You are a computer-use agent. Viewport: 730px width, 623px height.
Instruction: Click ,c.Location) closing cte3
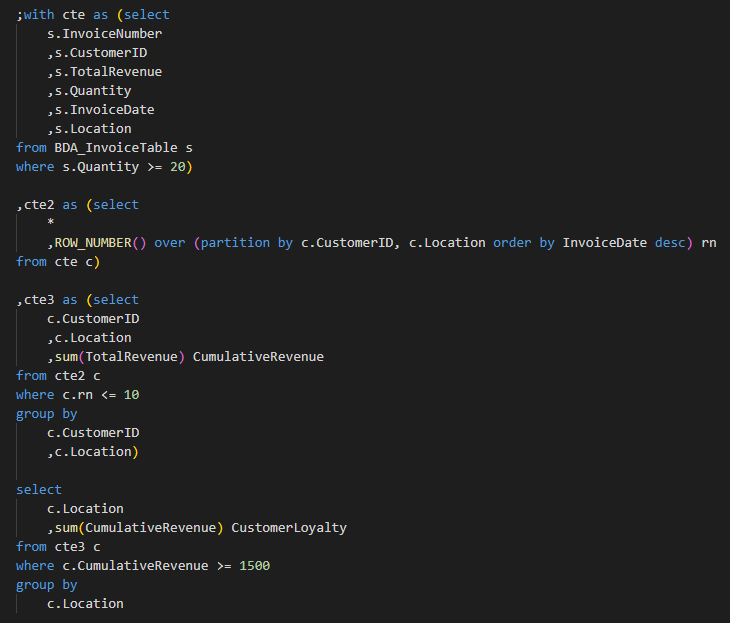[x=93, y=452]
